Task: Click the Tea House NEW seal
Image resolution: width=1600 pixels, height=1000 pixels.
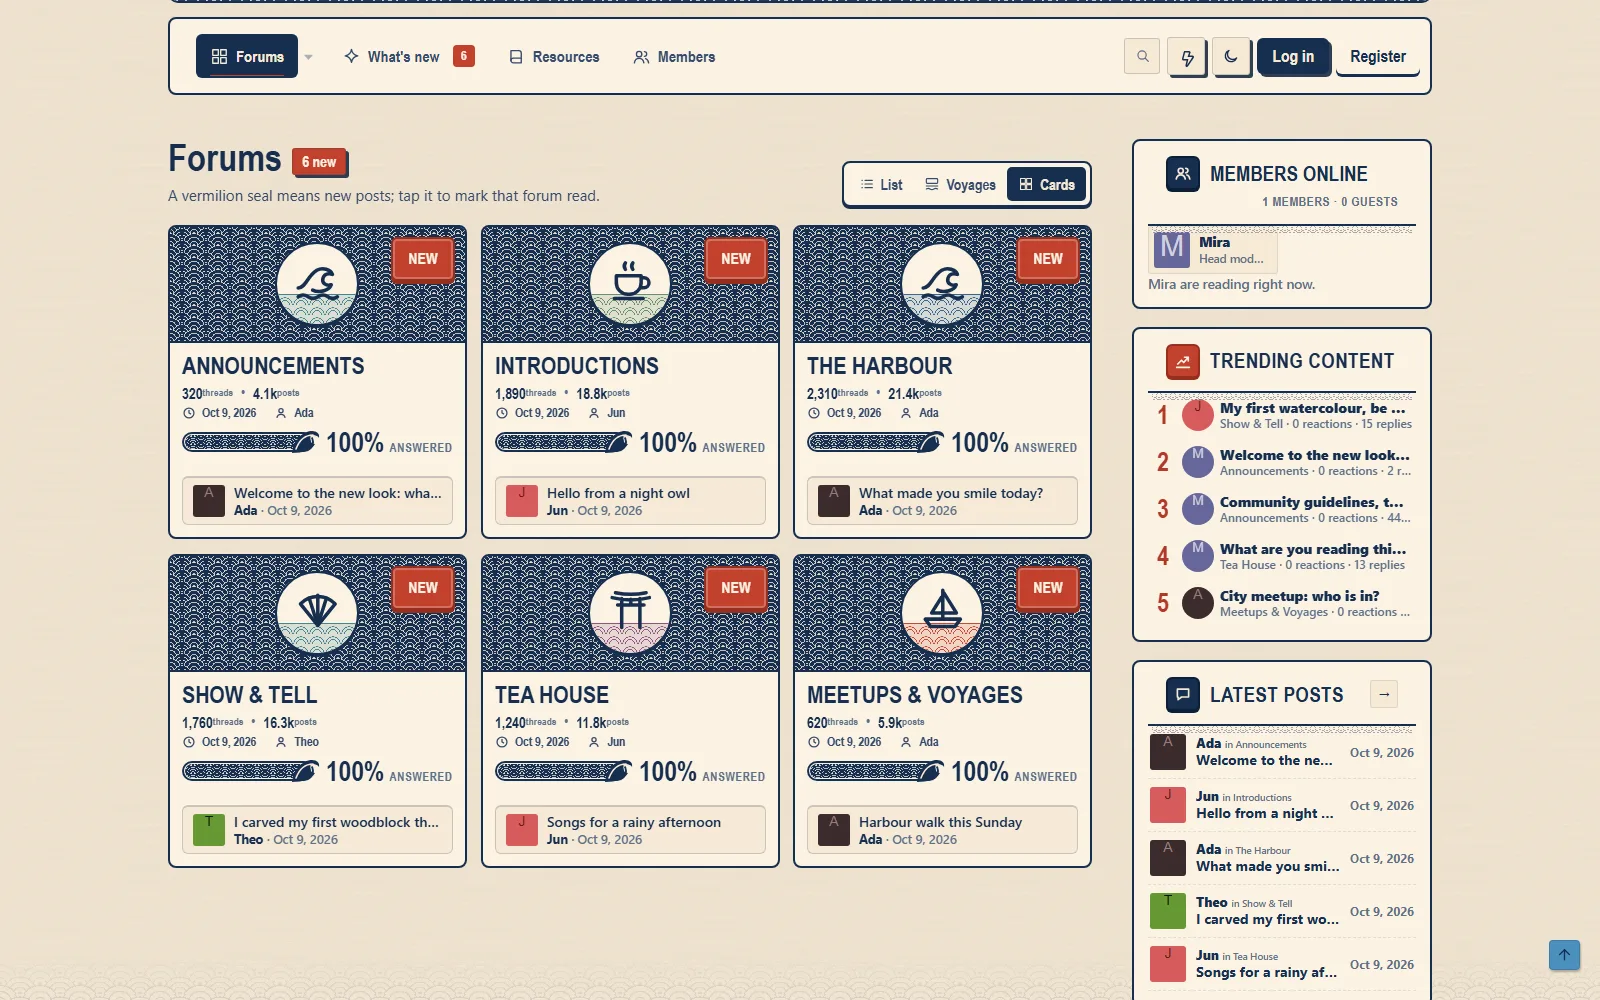Action: 736,588
